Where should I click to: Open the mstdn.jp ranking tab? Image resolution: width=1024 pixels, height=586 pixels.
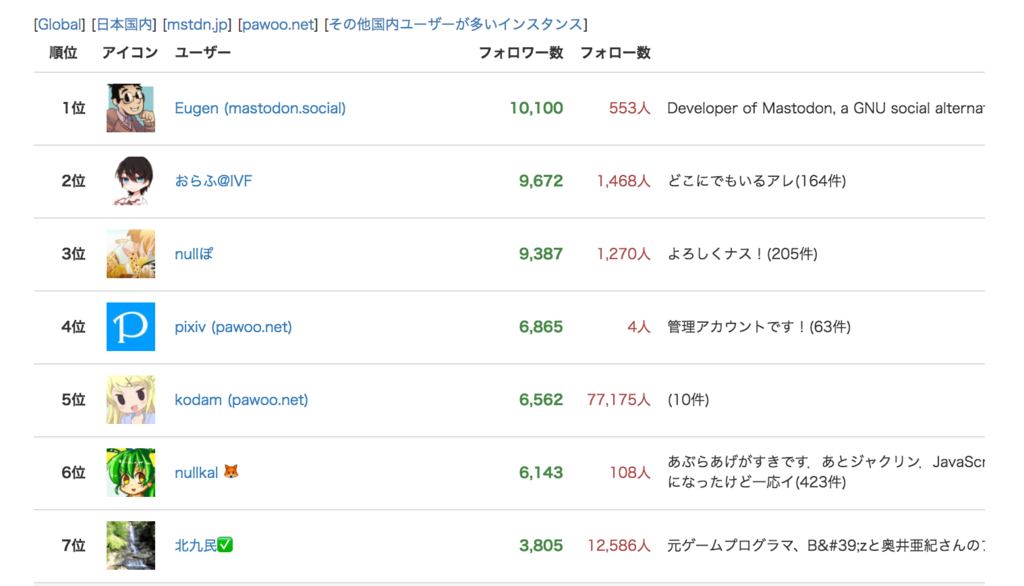pyautogui.click(x=197, y=24)
